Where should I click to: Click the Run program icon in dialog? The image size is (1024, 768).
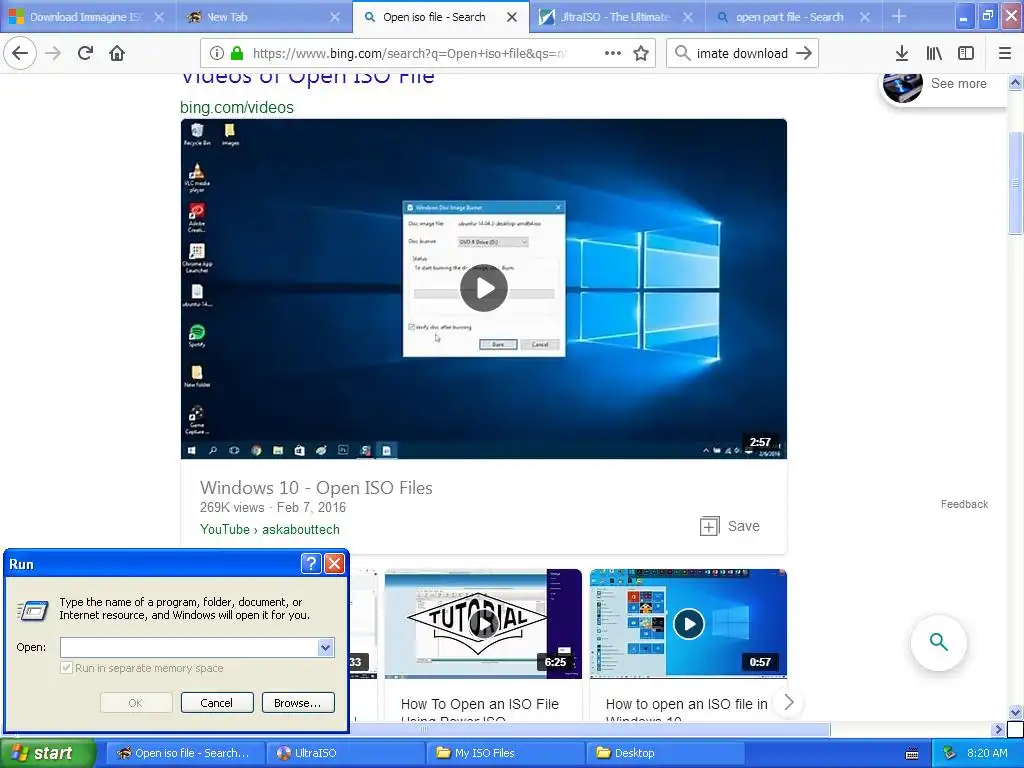click(x=33, y=609)
